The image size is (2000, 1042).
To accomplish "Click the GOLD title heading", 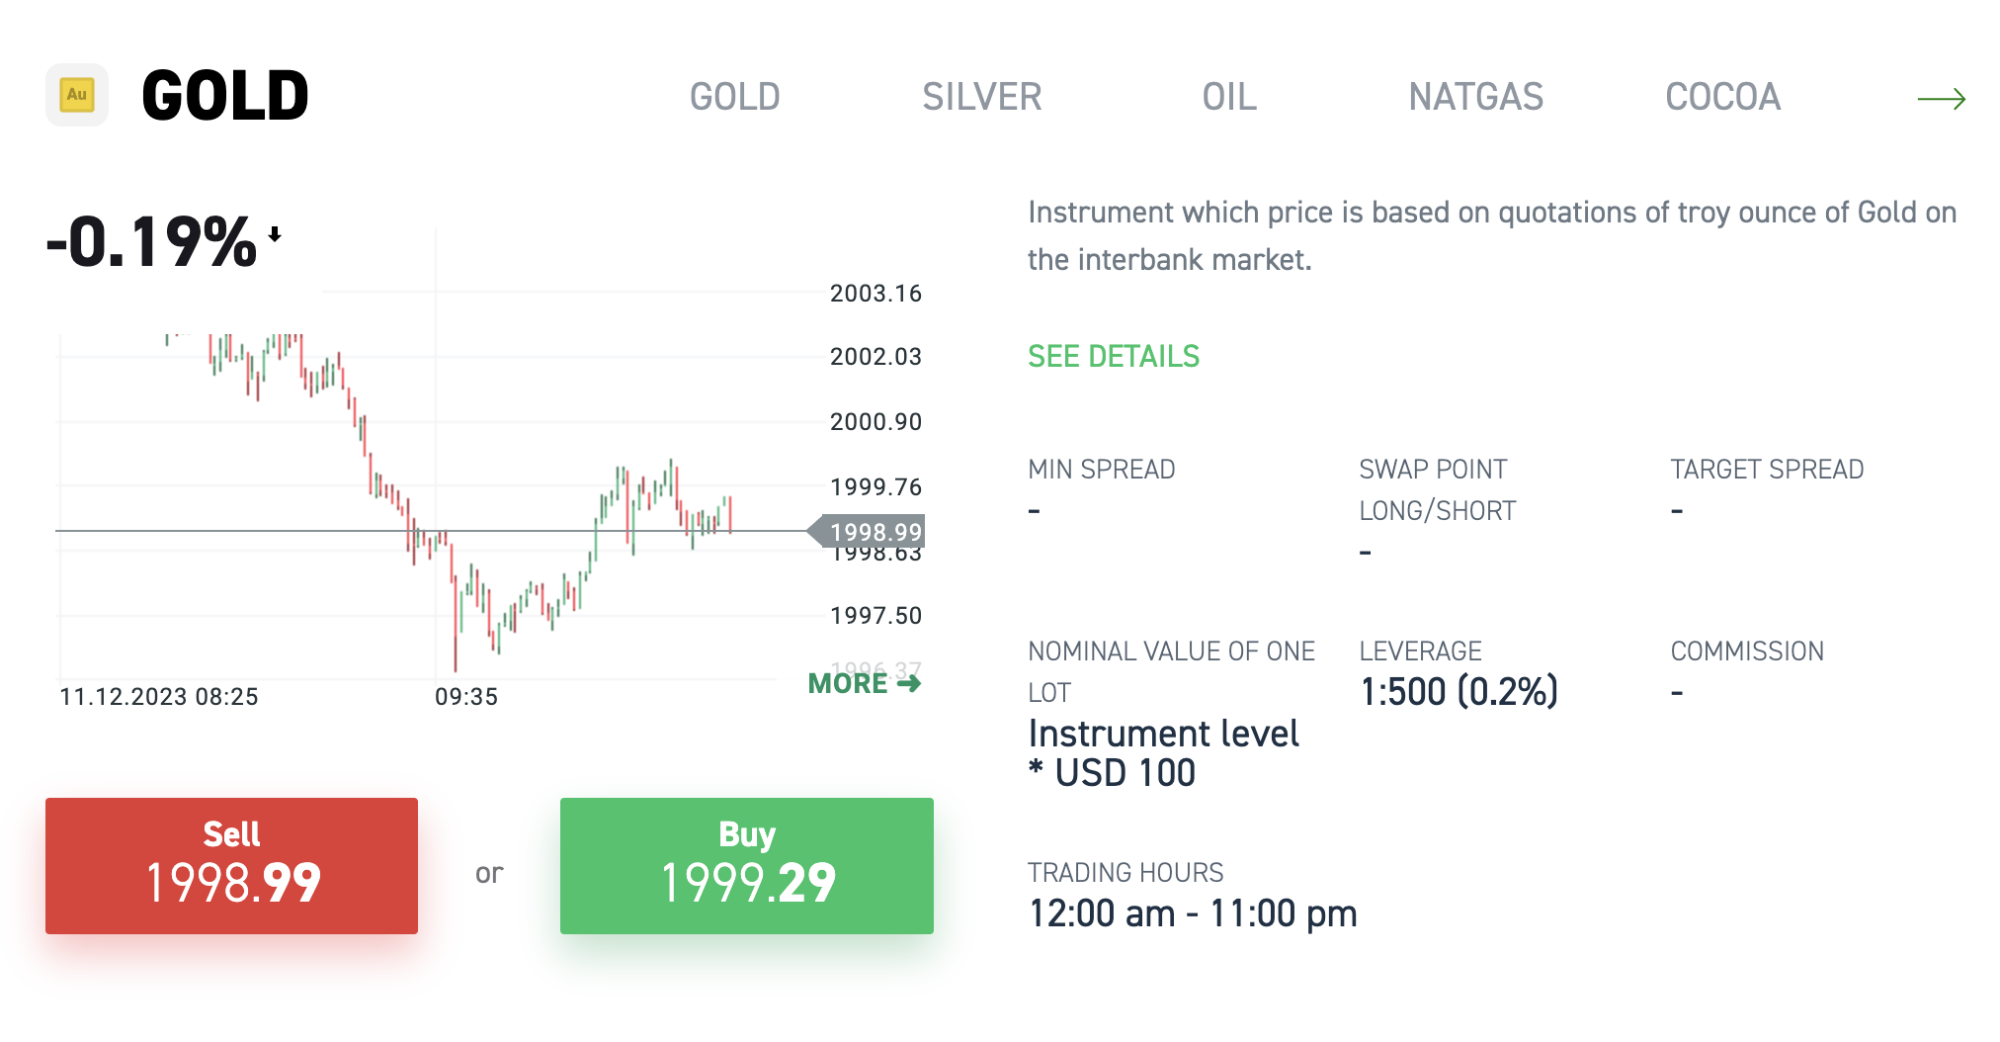I will click(222, 93).
